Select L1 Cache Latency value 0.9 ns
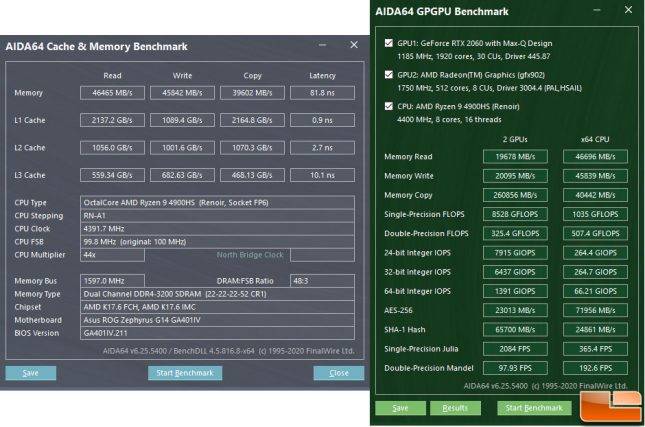645x427 pixels. coord(322,120)
